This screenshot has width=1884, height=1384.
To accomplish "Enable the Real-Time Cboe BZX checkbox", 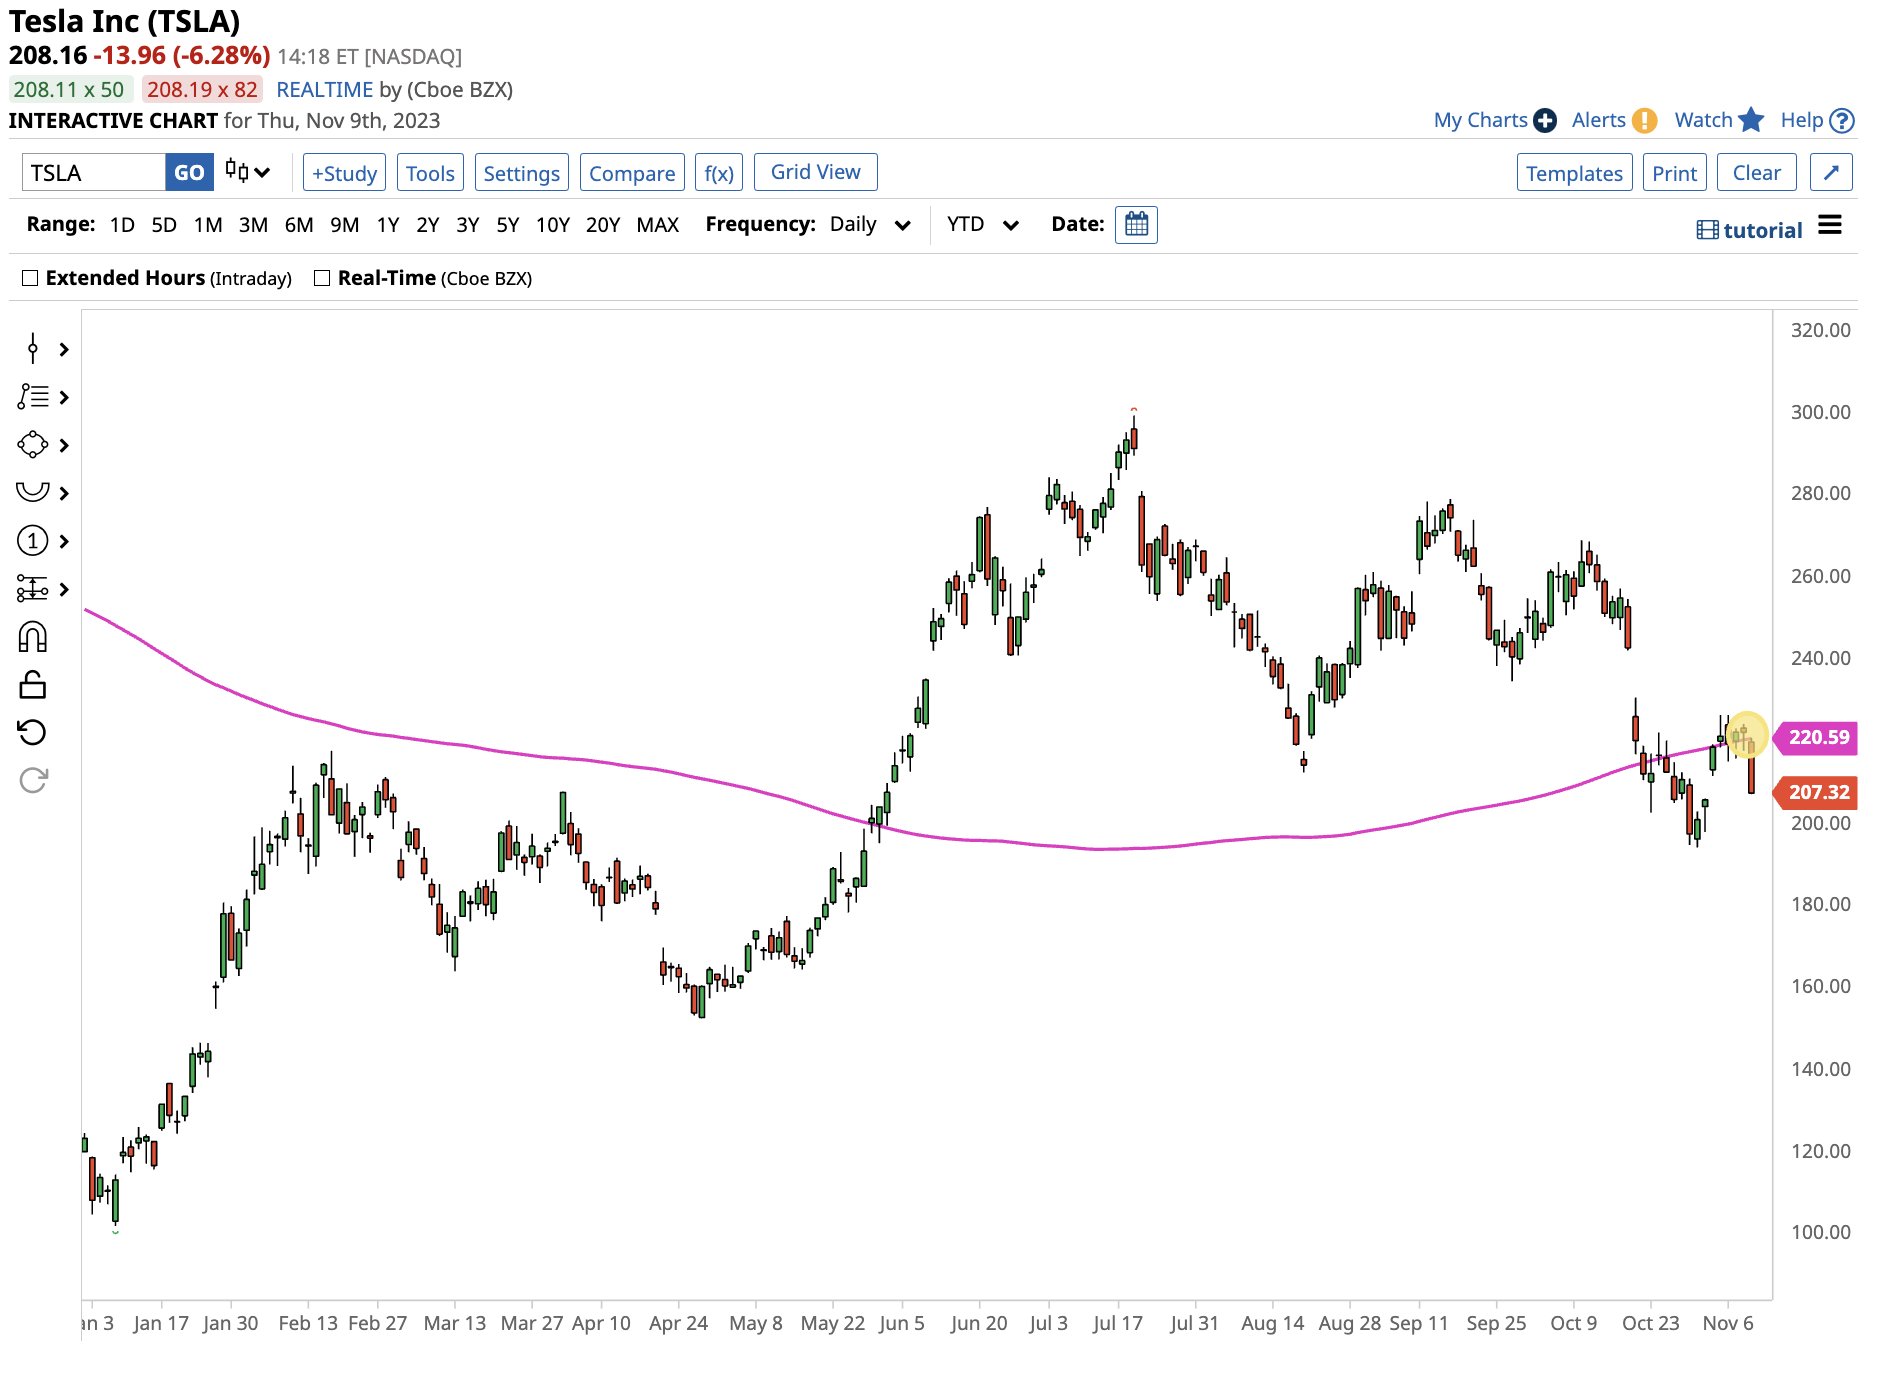I will point(322,278).
